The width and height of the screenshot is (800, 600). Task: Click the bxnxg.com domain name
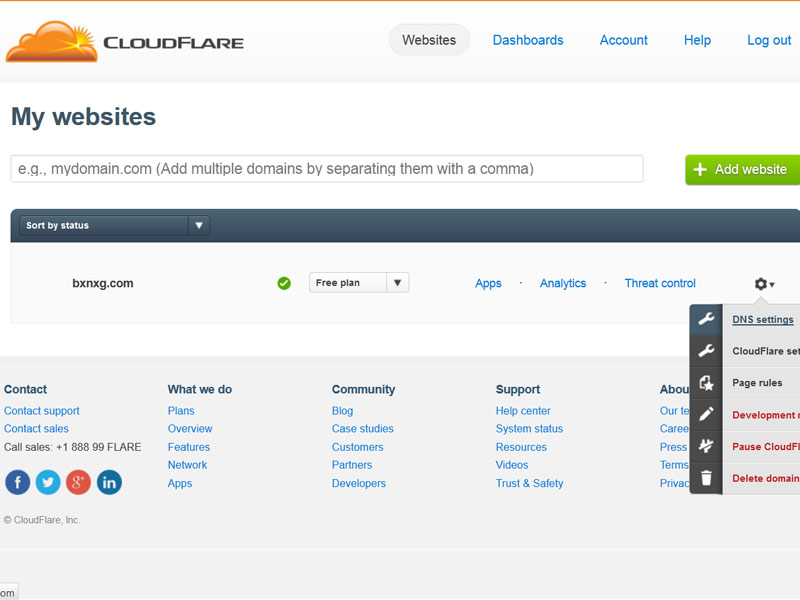(103, 283)
